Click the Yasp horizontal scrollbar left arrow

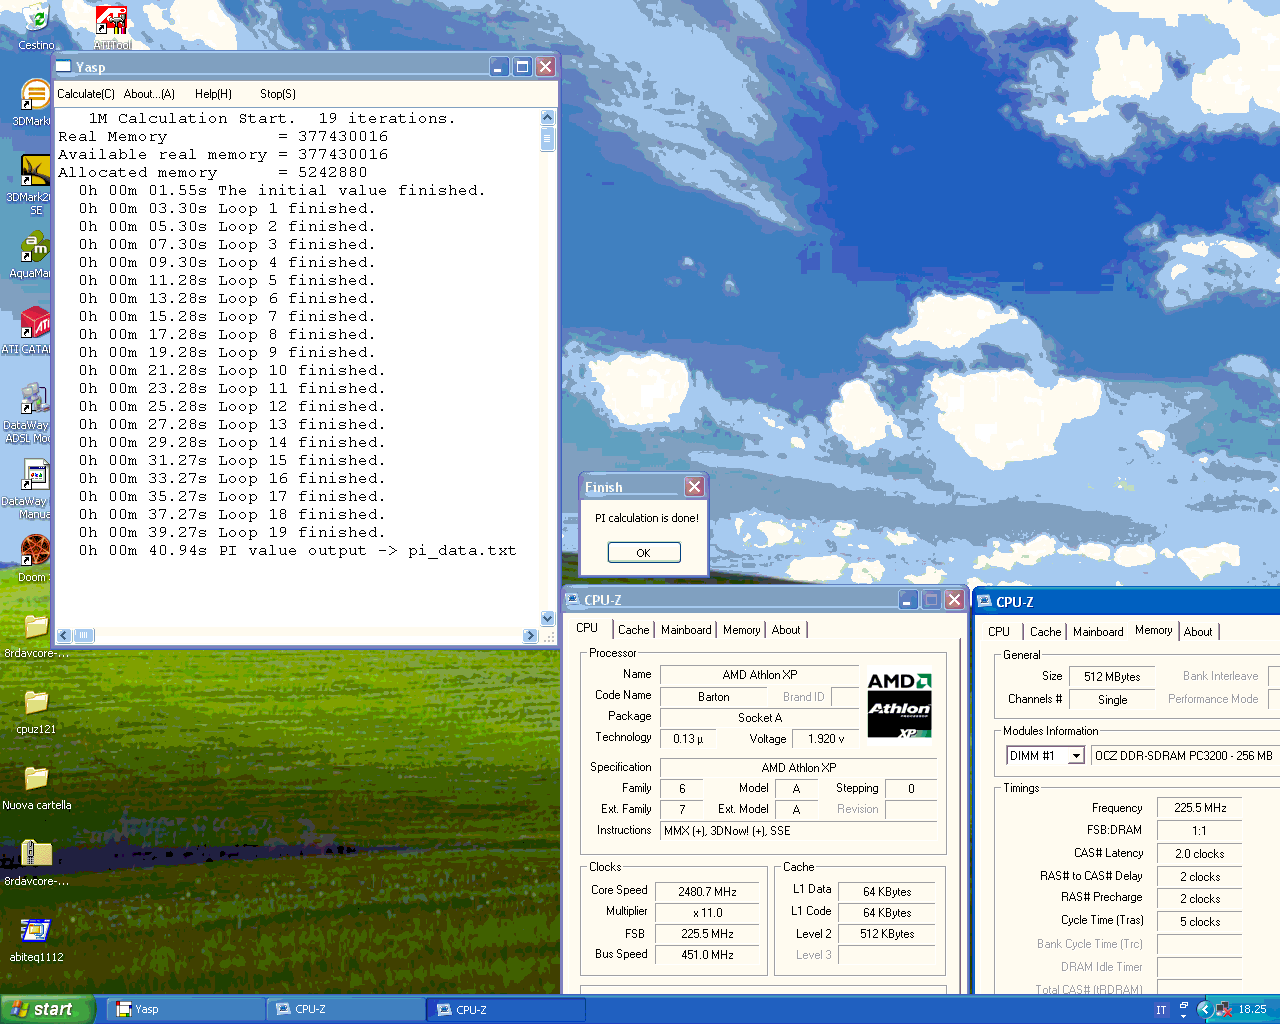tap(64, 635)
